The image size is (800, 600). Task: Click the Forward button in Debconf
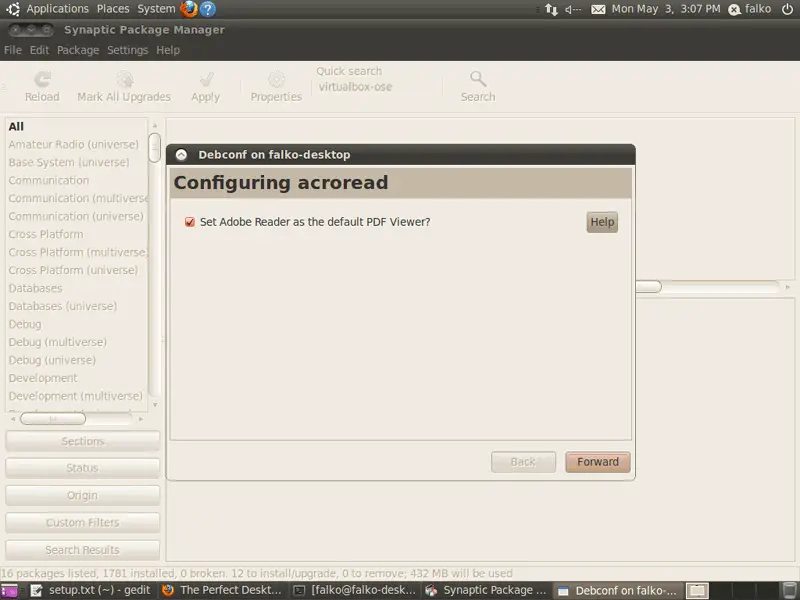(x=598, y=462)
